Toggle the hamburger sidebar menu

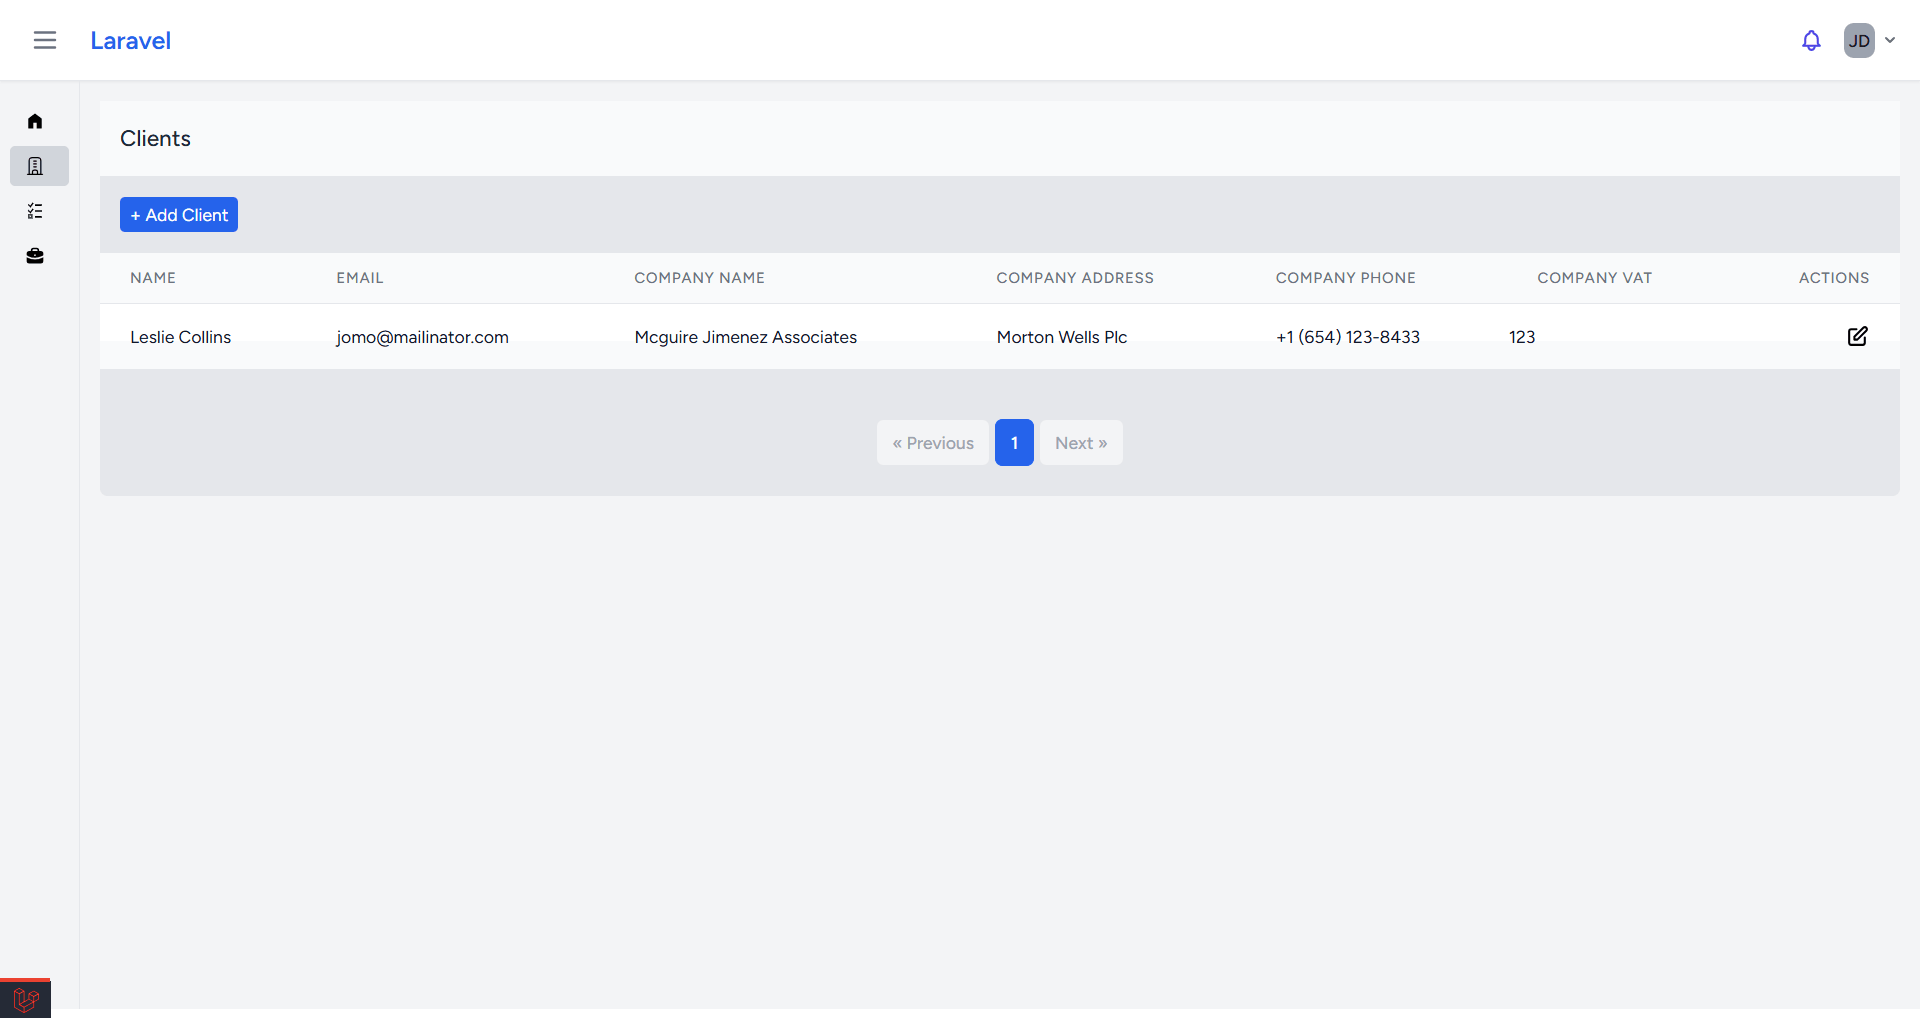click(x=45, y=40)
